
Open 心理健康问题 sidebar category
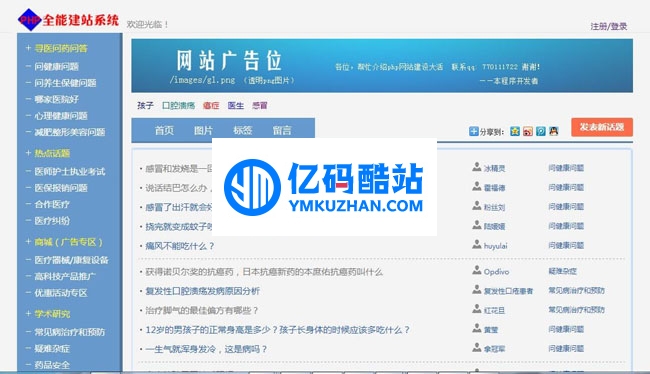coord(61,116)
